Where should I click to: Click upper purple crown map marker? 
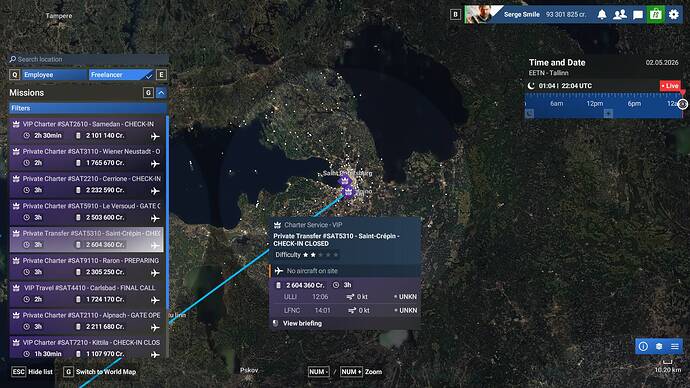345,180
